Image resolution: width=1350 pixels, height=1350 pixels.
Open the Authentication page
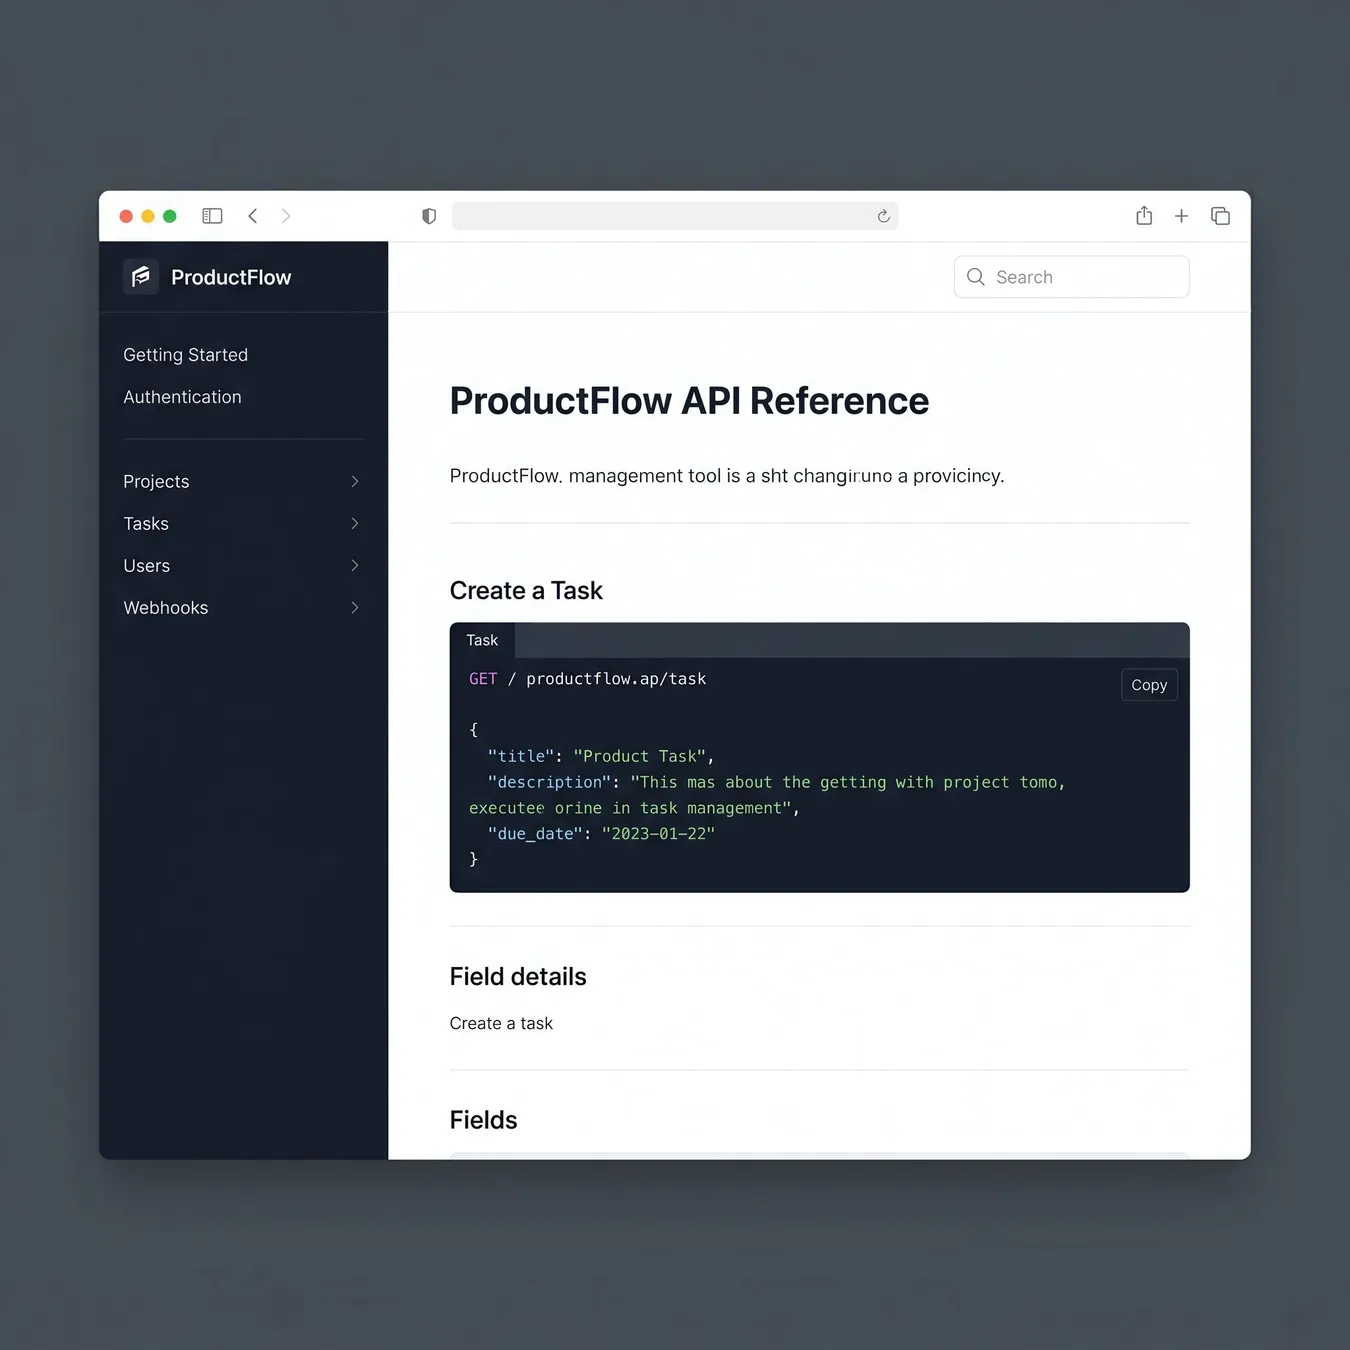(182, 397)
